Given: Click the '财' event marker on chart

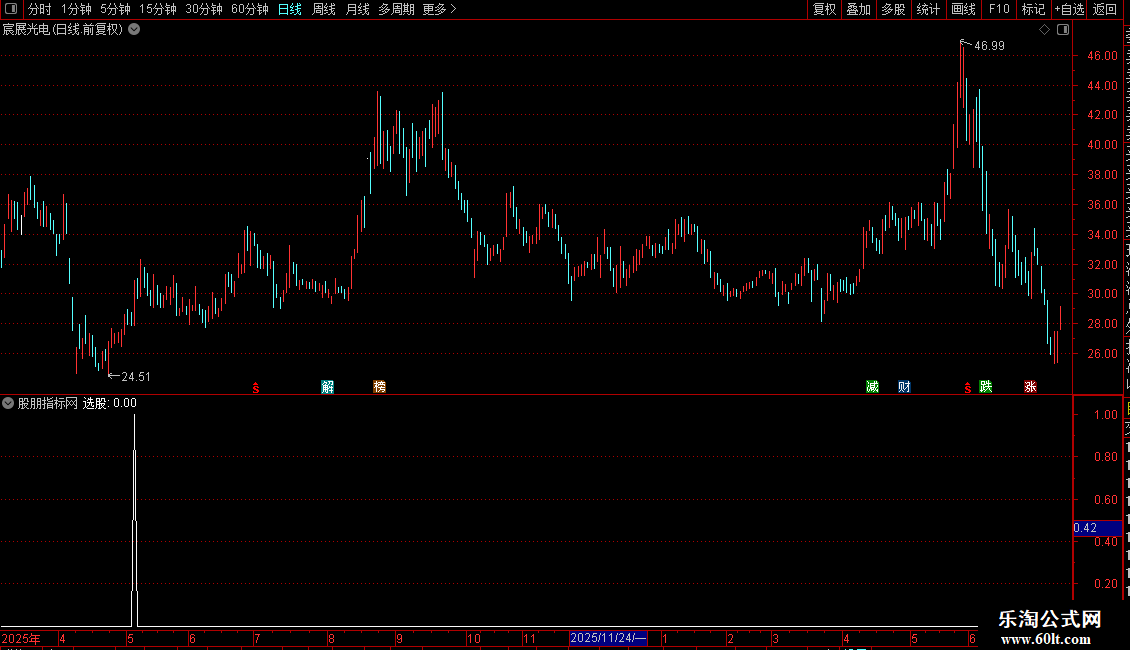Looking at the screenshot, I should coord(904,387).
